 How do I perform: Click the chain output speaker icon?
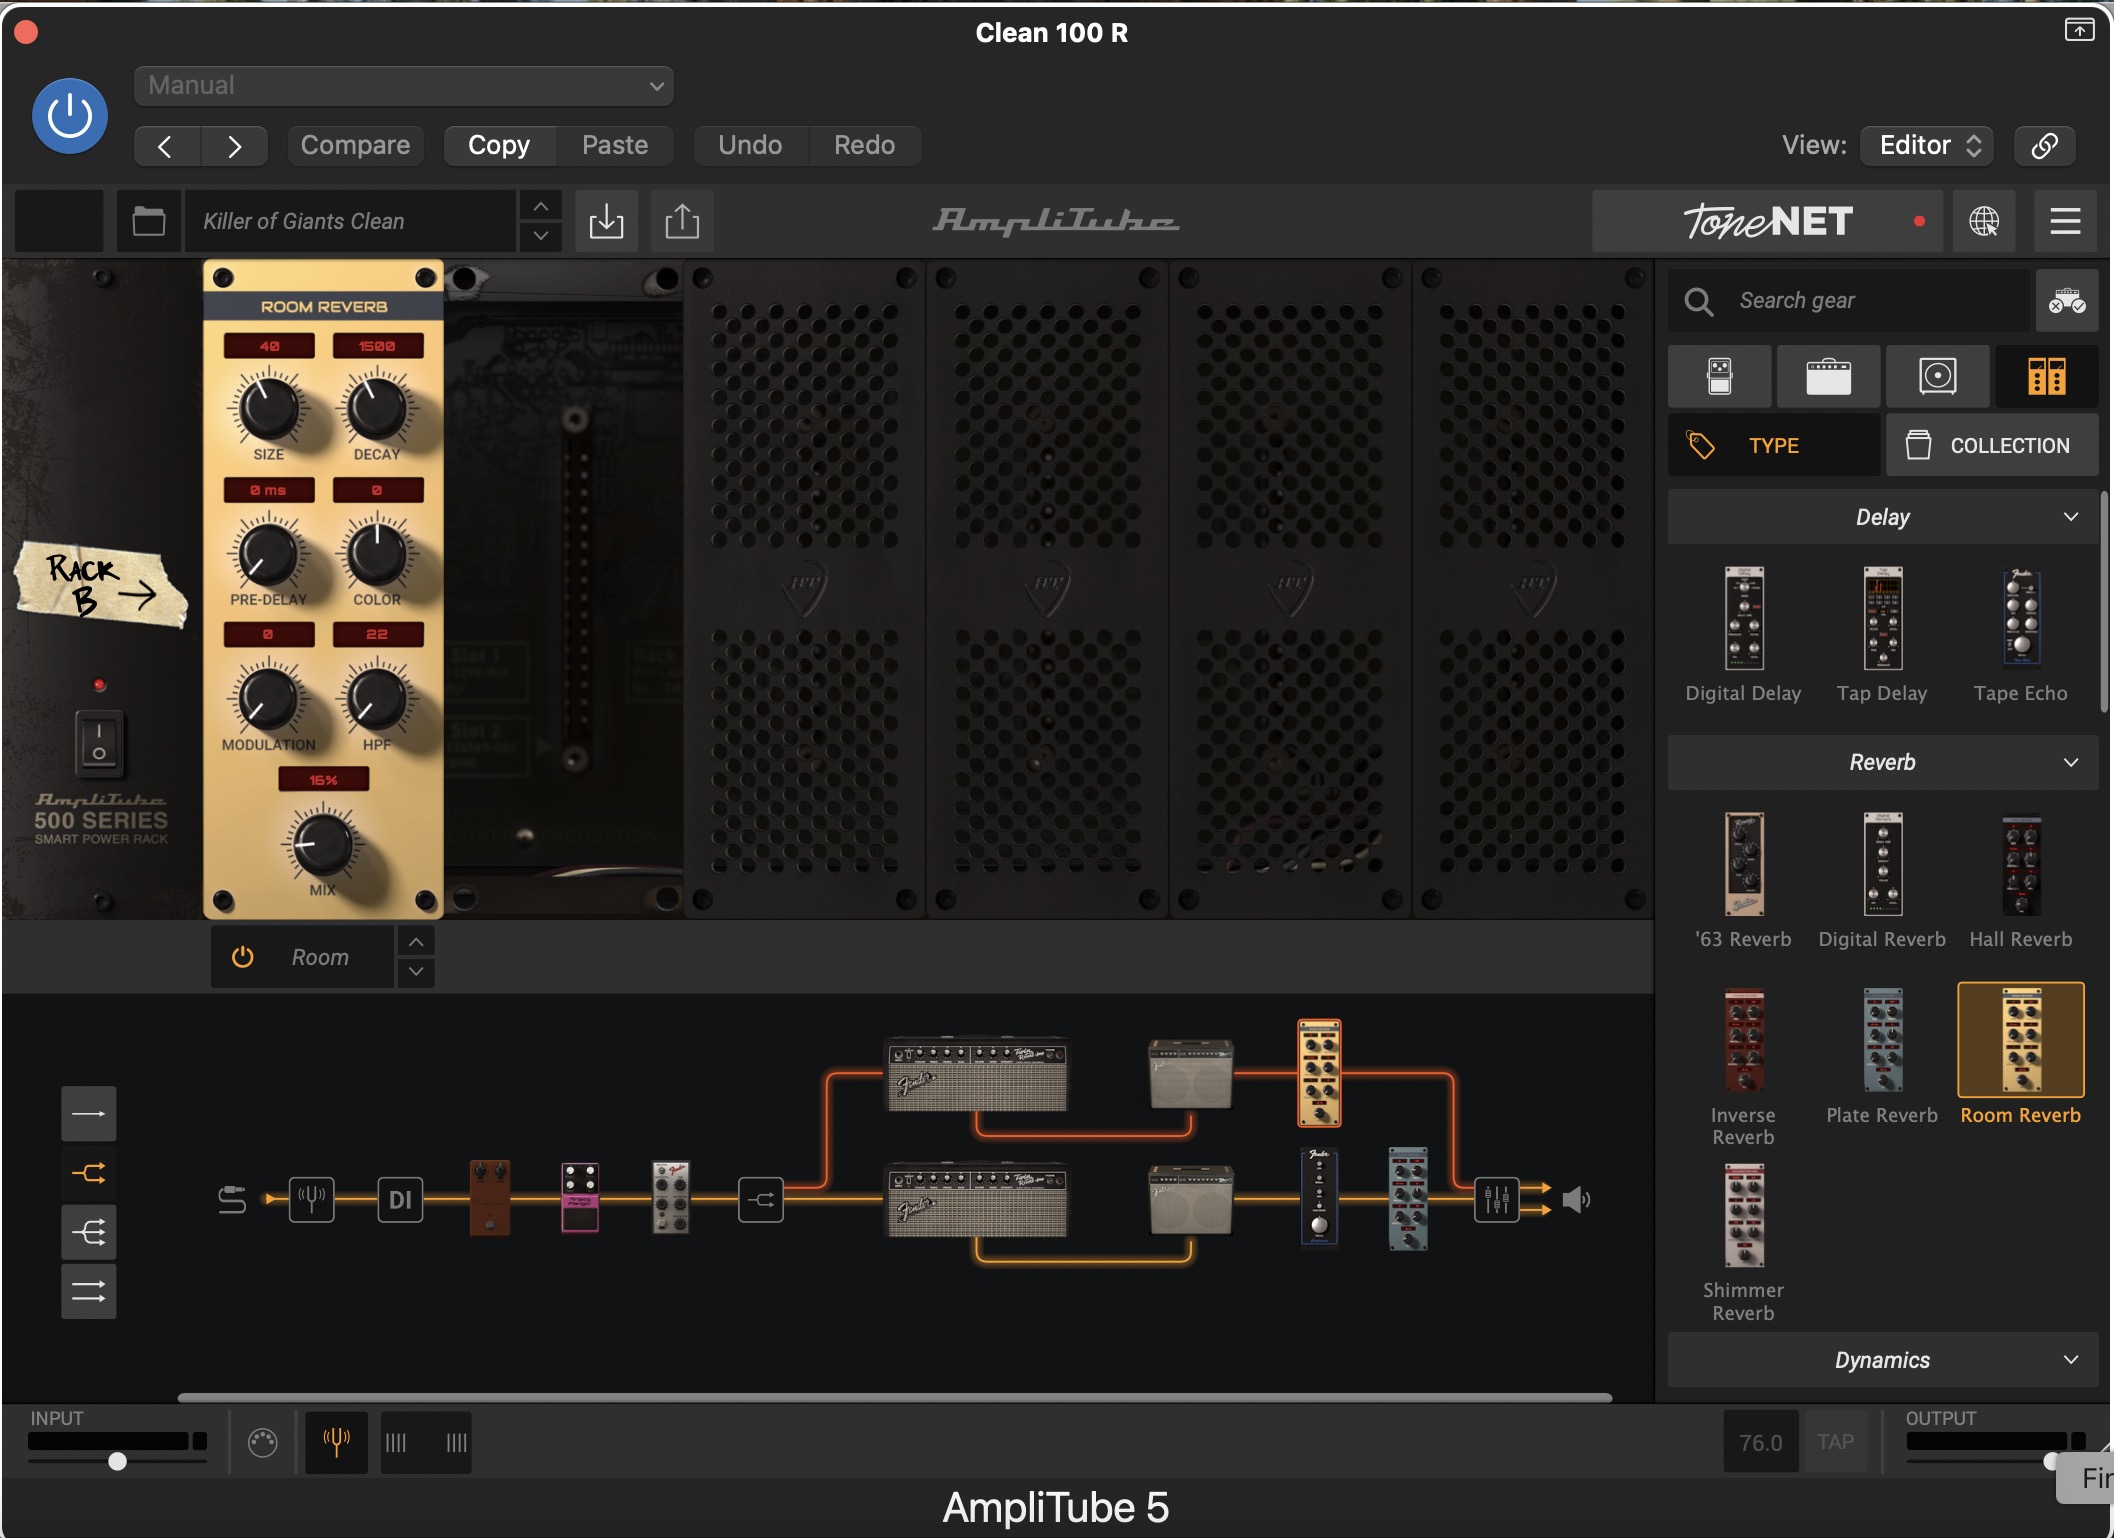1576,1199
